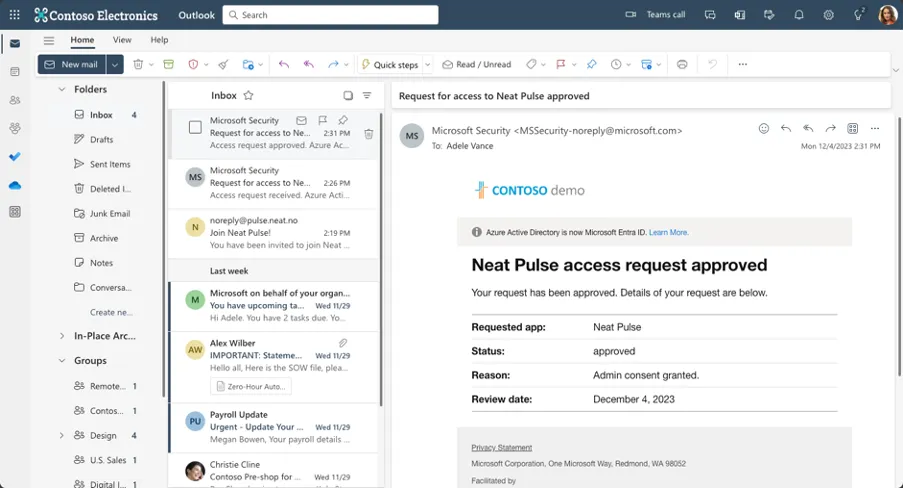The height and width of the screenshot is (488, 904).
Task: Toggle Read / Unread for message
Action: (x=476, y=64)
